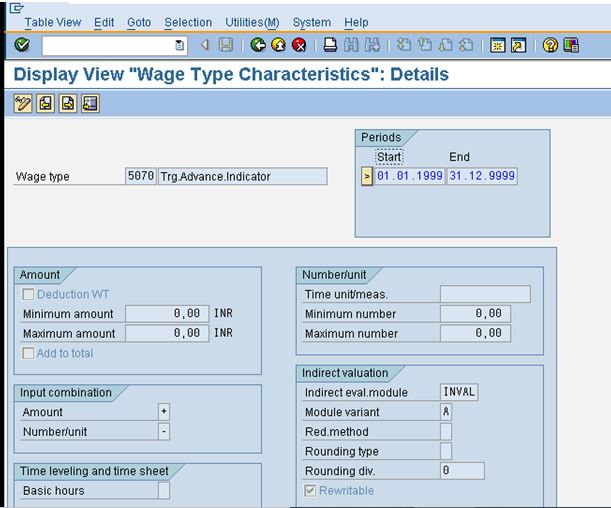Open the command field history dropdown
611x508 pixels.
tap(179, 46)
